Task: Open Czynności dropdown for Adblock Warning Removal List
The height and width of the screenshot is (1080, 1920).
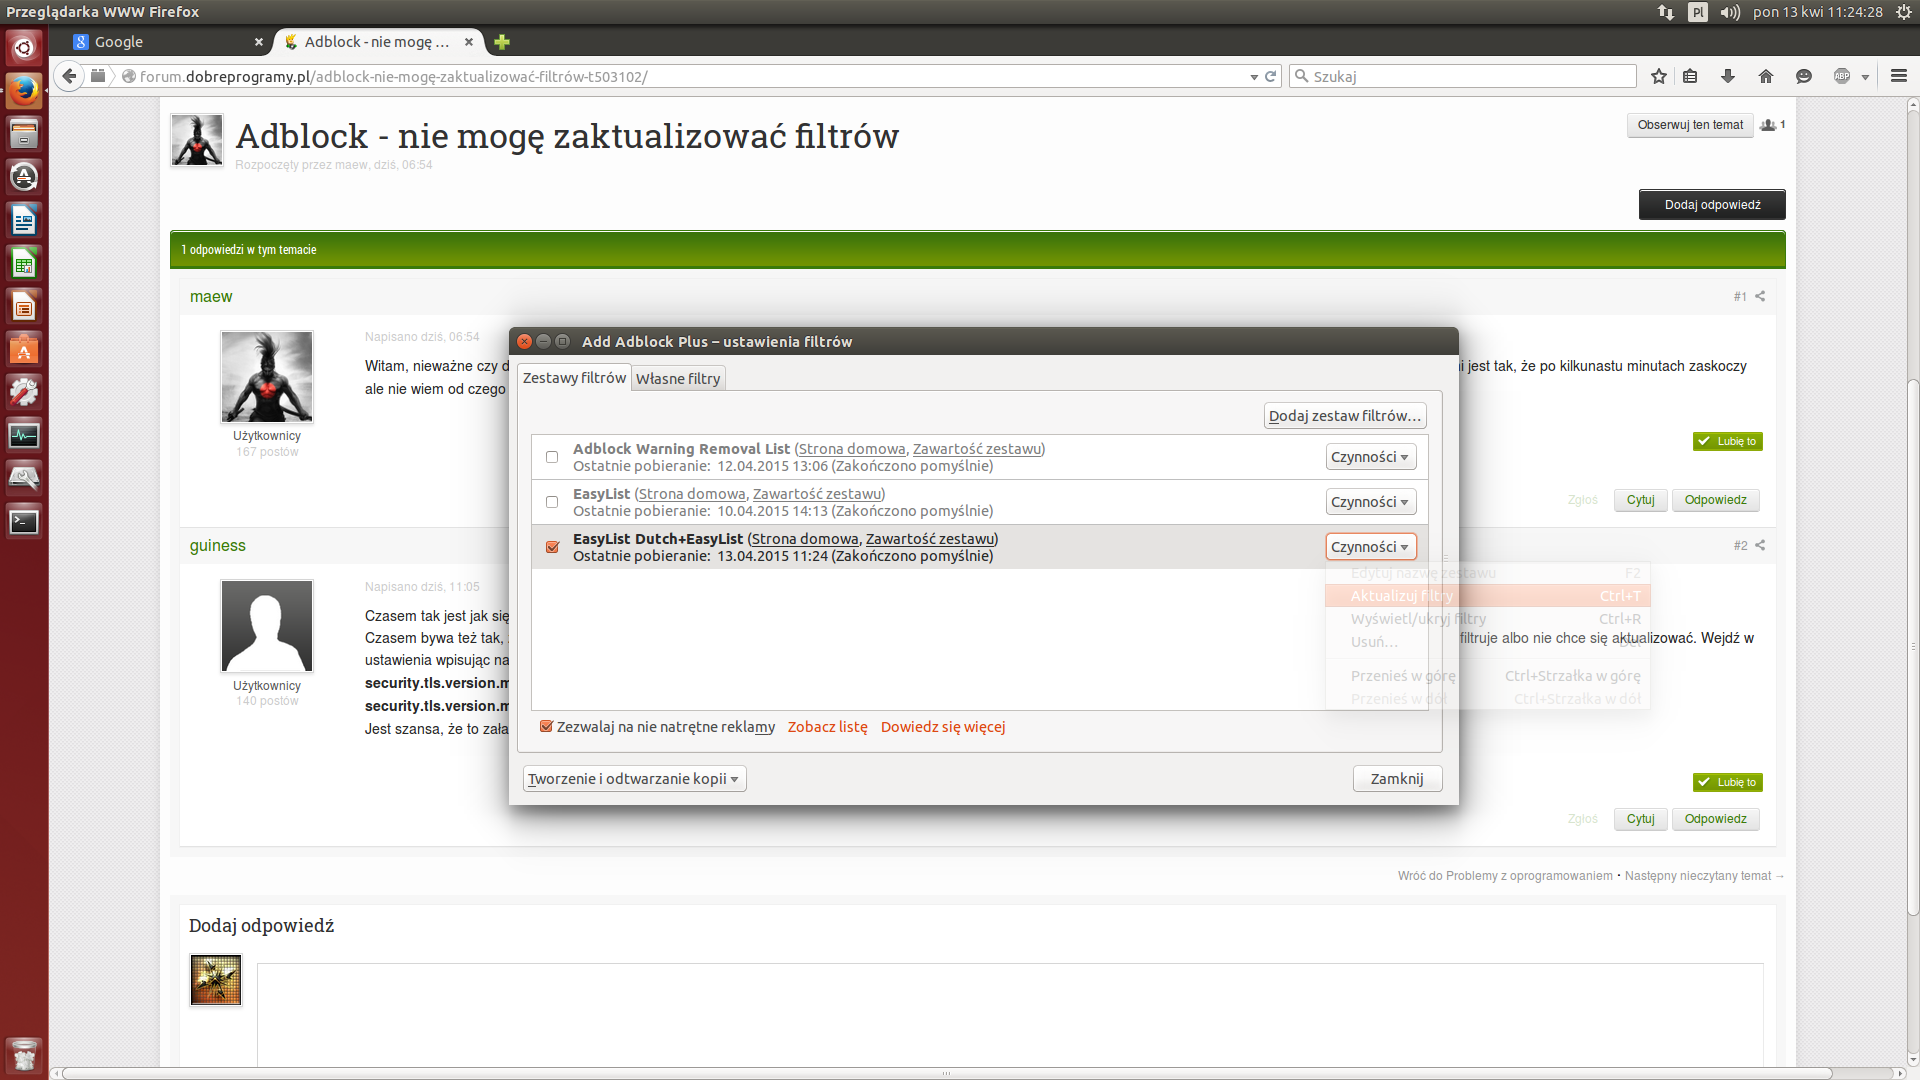Action: click(1370, 457)
